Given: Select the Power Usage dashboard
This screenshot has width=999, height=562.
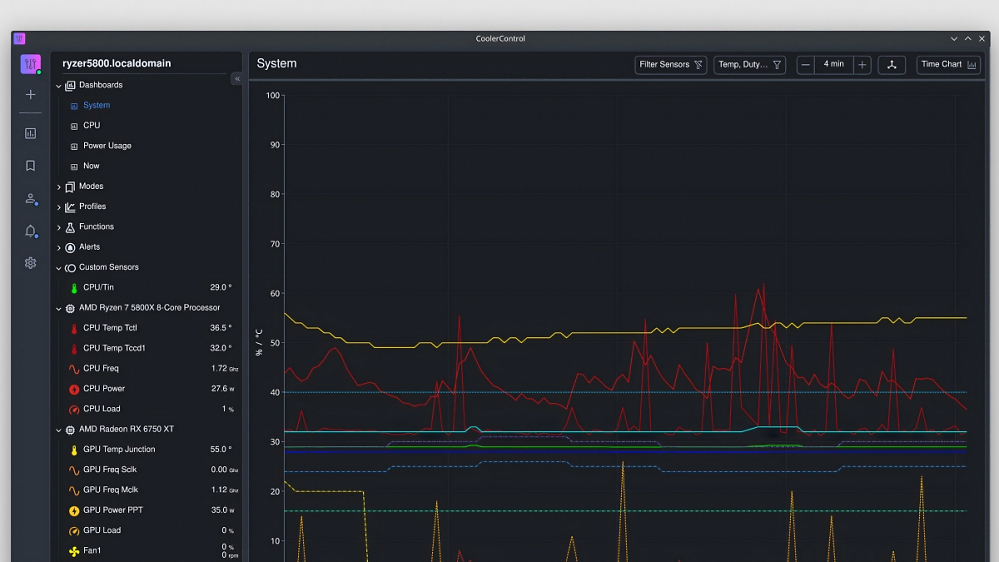Looking at the screenshot, I should coord(107,146).
